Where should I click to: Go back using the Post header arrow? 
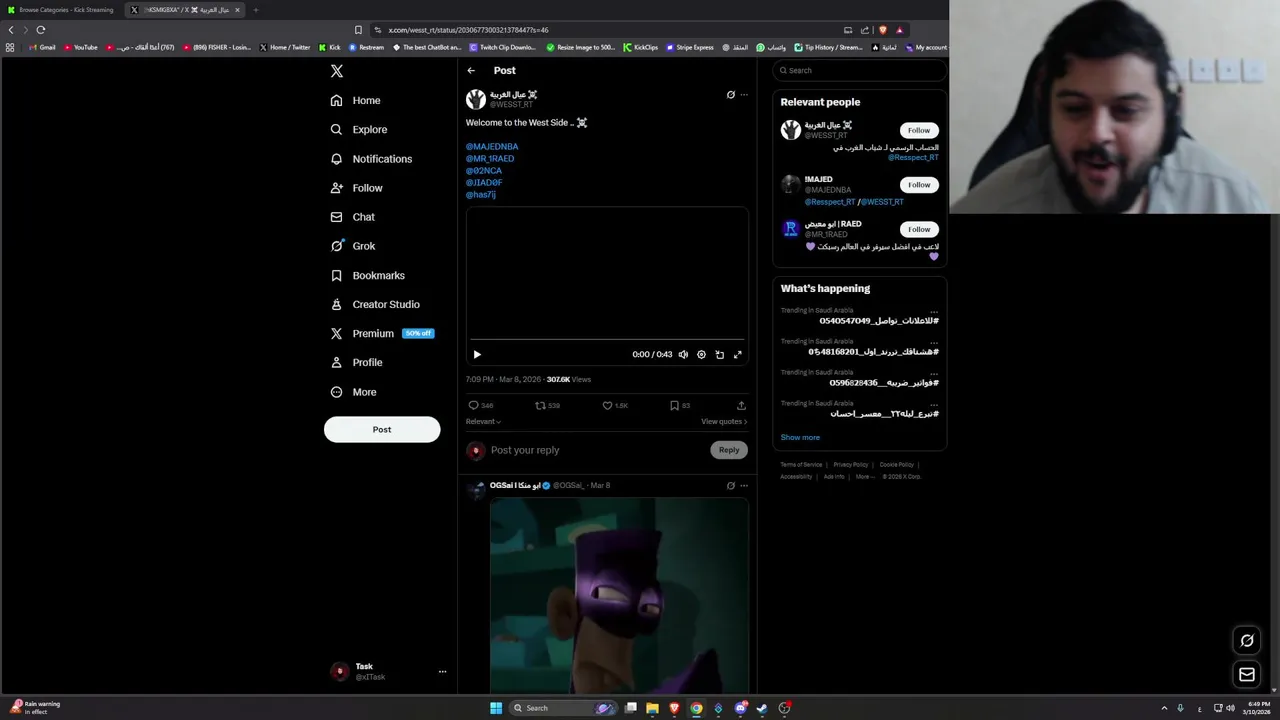click(x=471, y=70)
